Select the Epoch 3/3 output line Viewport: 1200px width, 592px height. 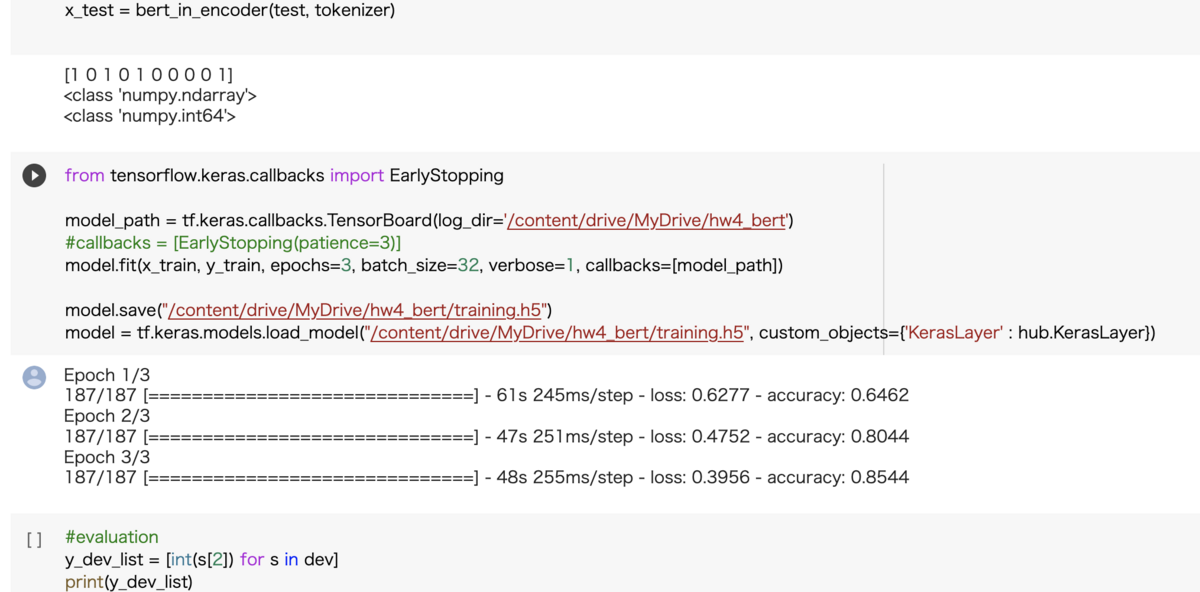tap(107, 457)
